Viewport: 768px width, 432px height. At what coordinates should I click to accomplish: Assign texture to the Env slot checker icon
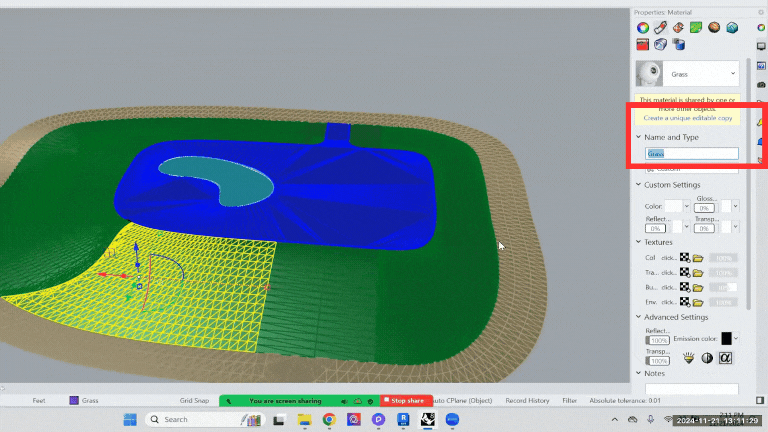pos(684,302)
